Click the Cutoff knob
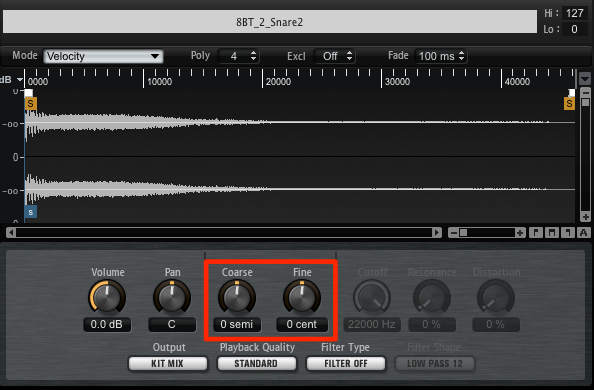Screen dimensions: 594x390 point(372,298)
